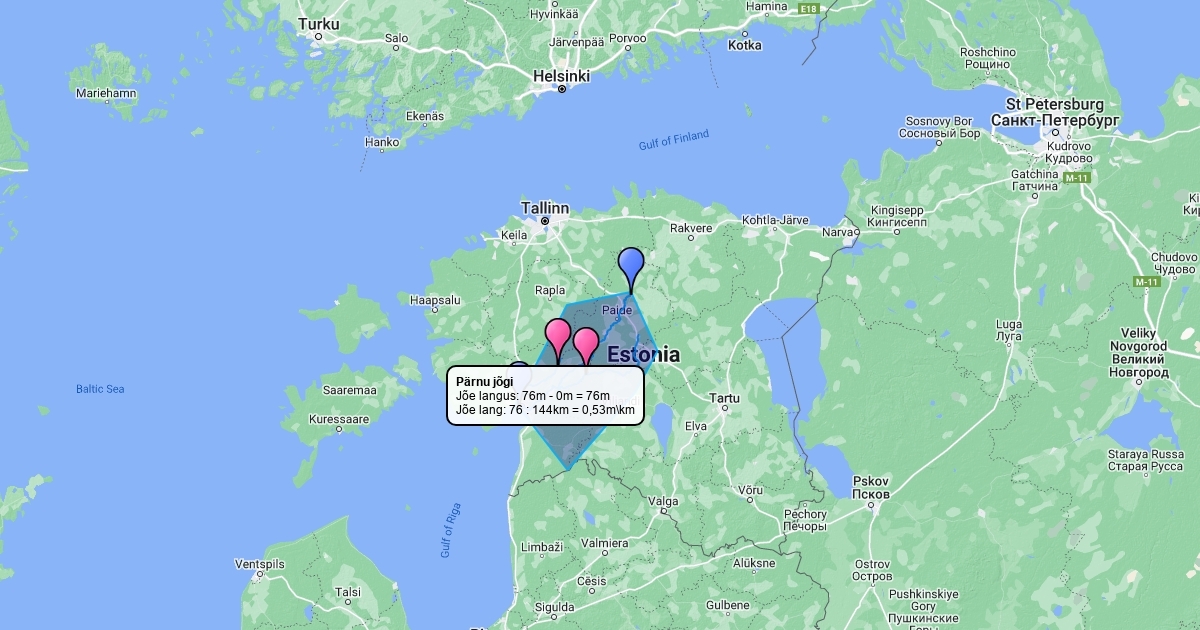
Task: Click the Gulf of Riga label
Action: [450, 528]
